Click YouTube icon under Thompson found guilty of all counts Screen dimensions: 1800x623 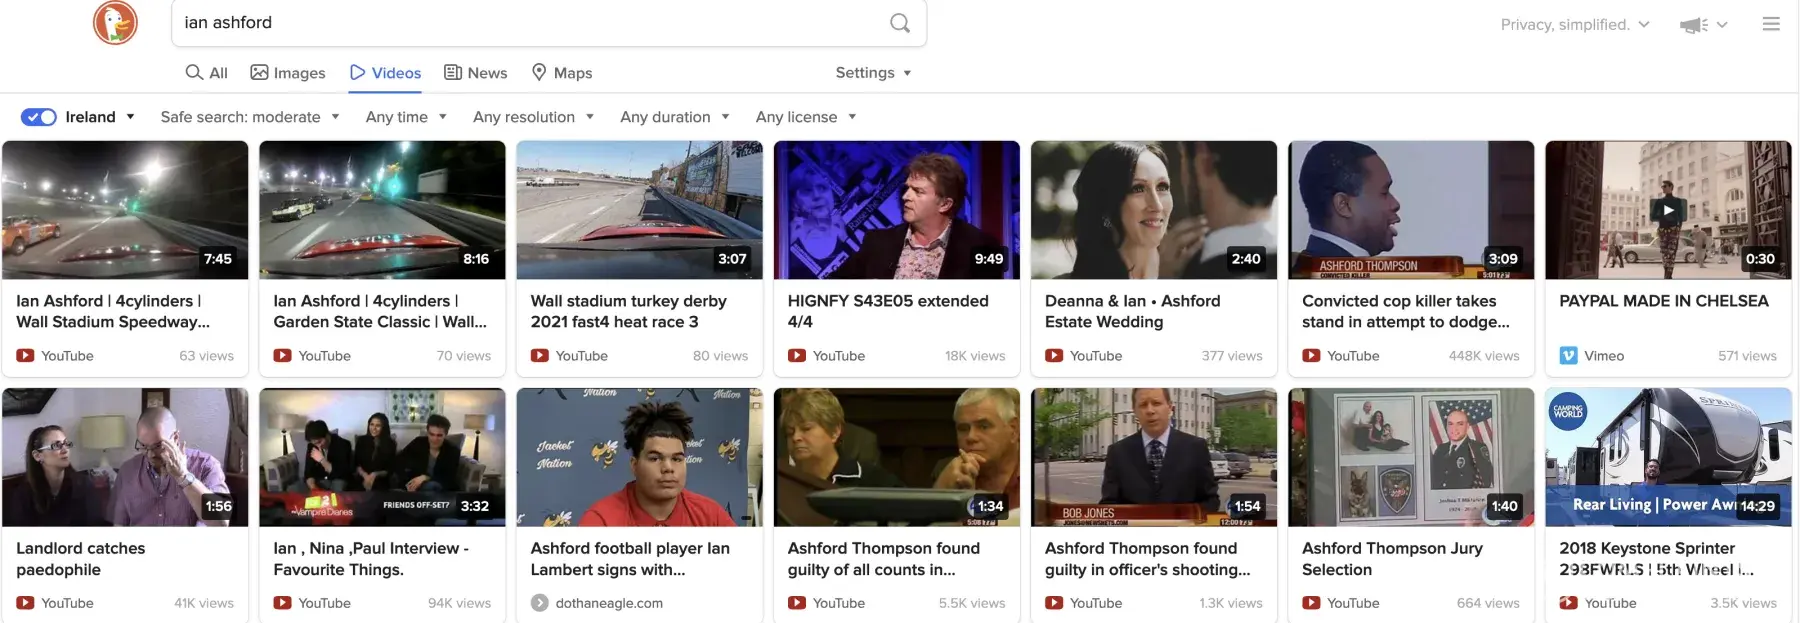point(797,603)
